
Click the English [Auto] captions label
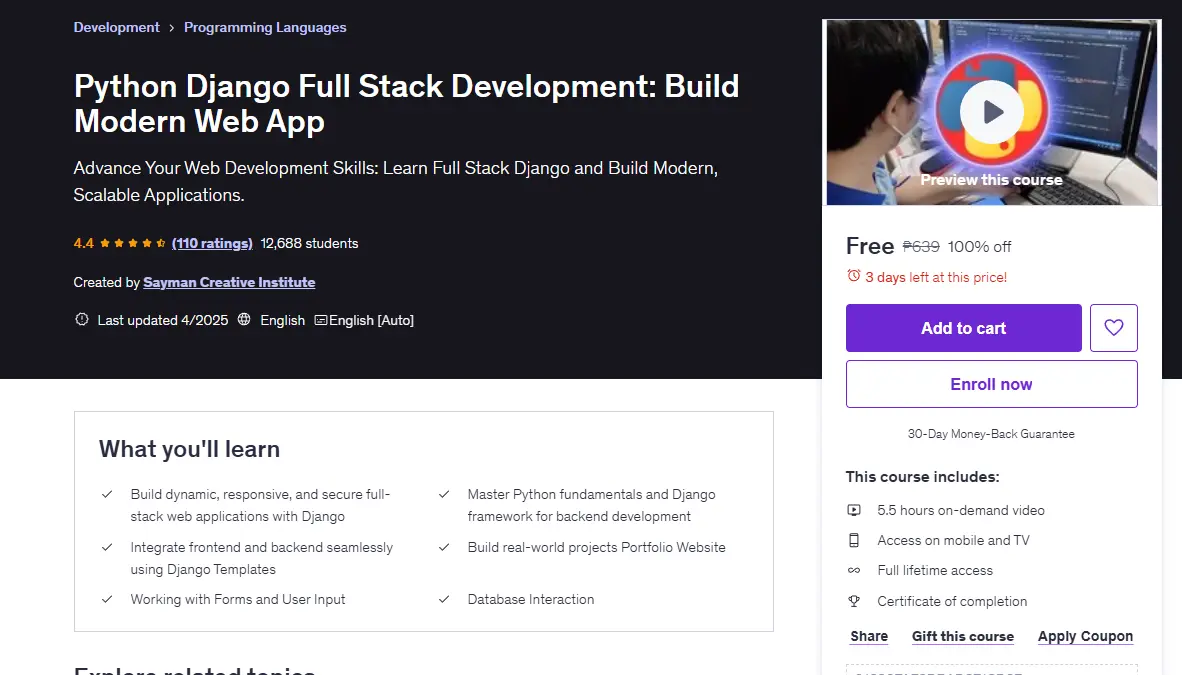coord(371,320)
